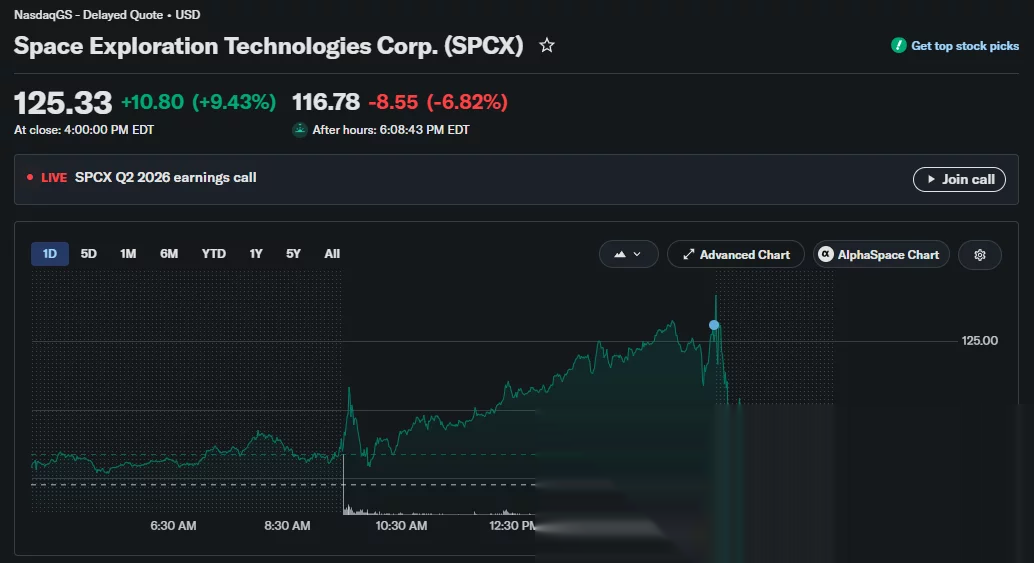The height and width of the screenshot is (563, 1034).
Task: Click the after hours moon icon
Action: pyautogui.click(x=300, y=130)
